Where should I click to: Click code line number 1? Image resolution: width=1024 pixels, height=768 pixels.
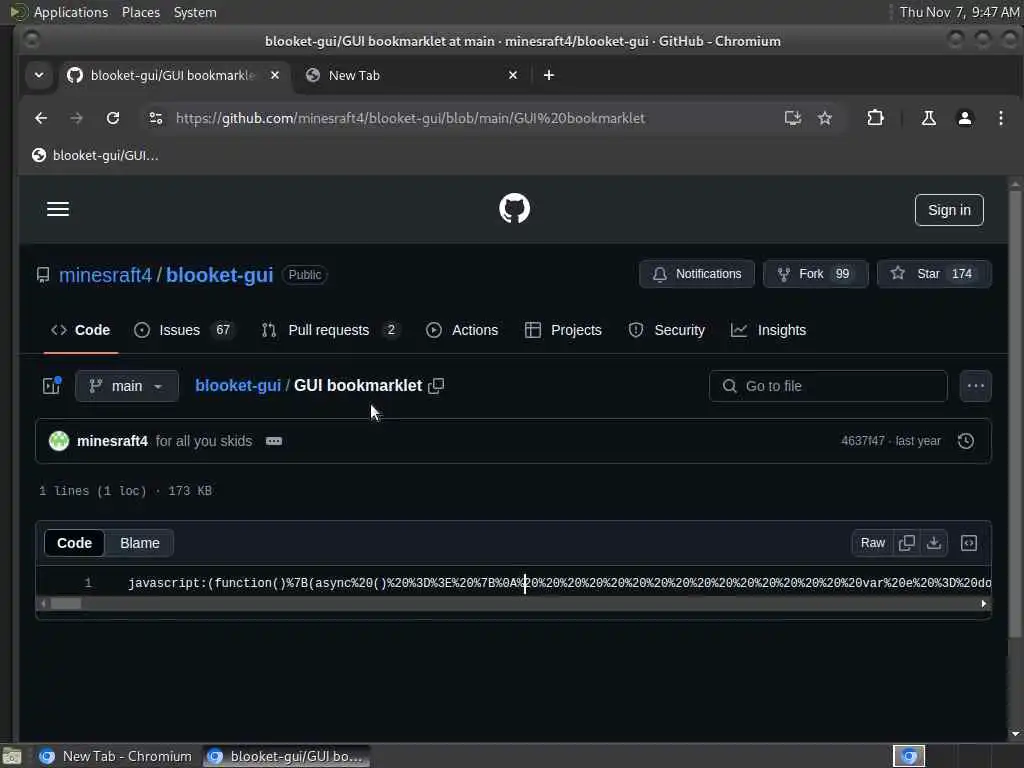pyautogui.click(x=88, y=583)
